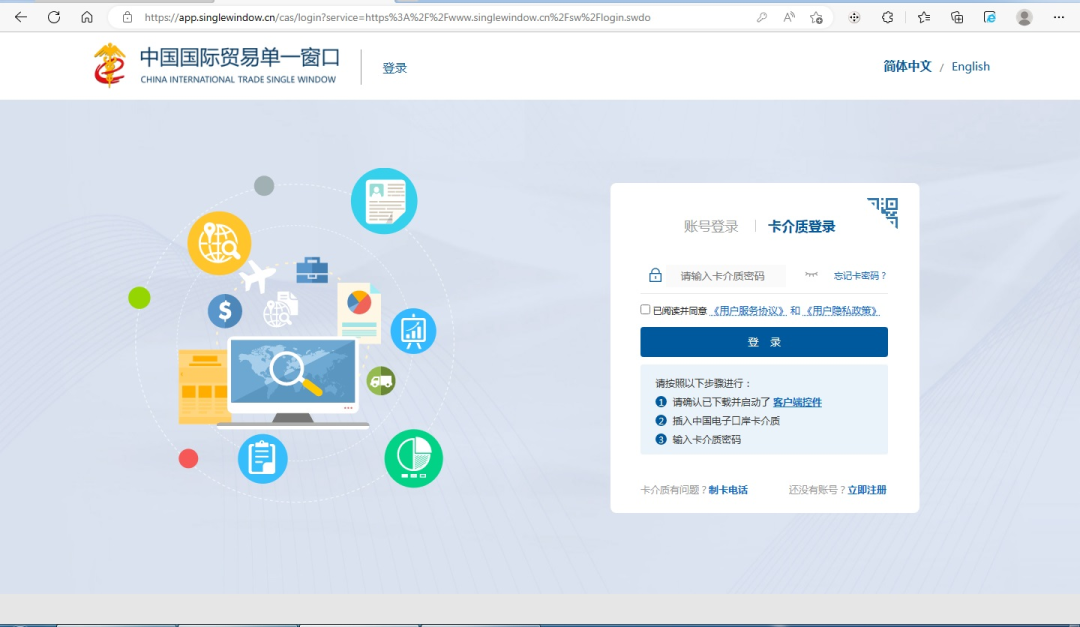Viewport: 1080px width, 627px height.
Task: Go to the browser home page
Action: (x=87, y=17)
